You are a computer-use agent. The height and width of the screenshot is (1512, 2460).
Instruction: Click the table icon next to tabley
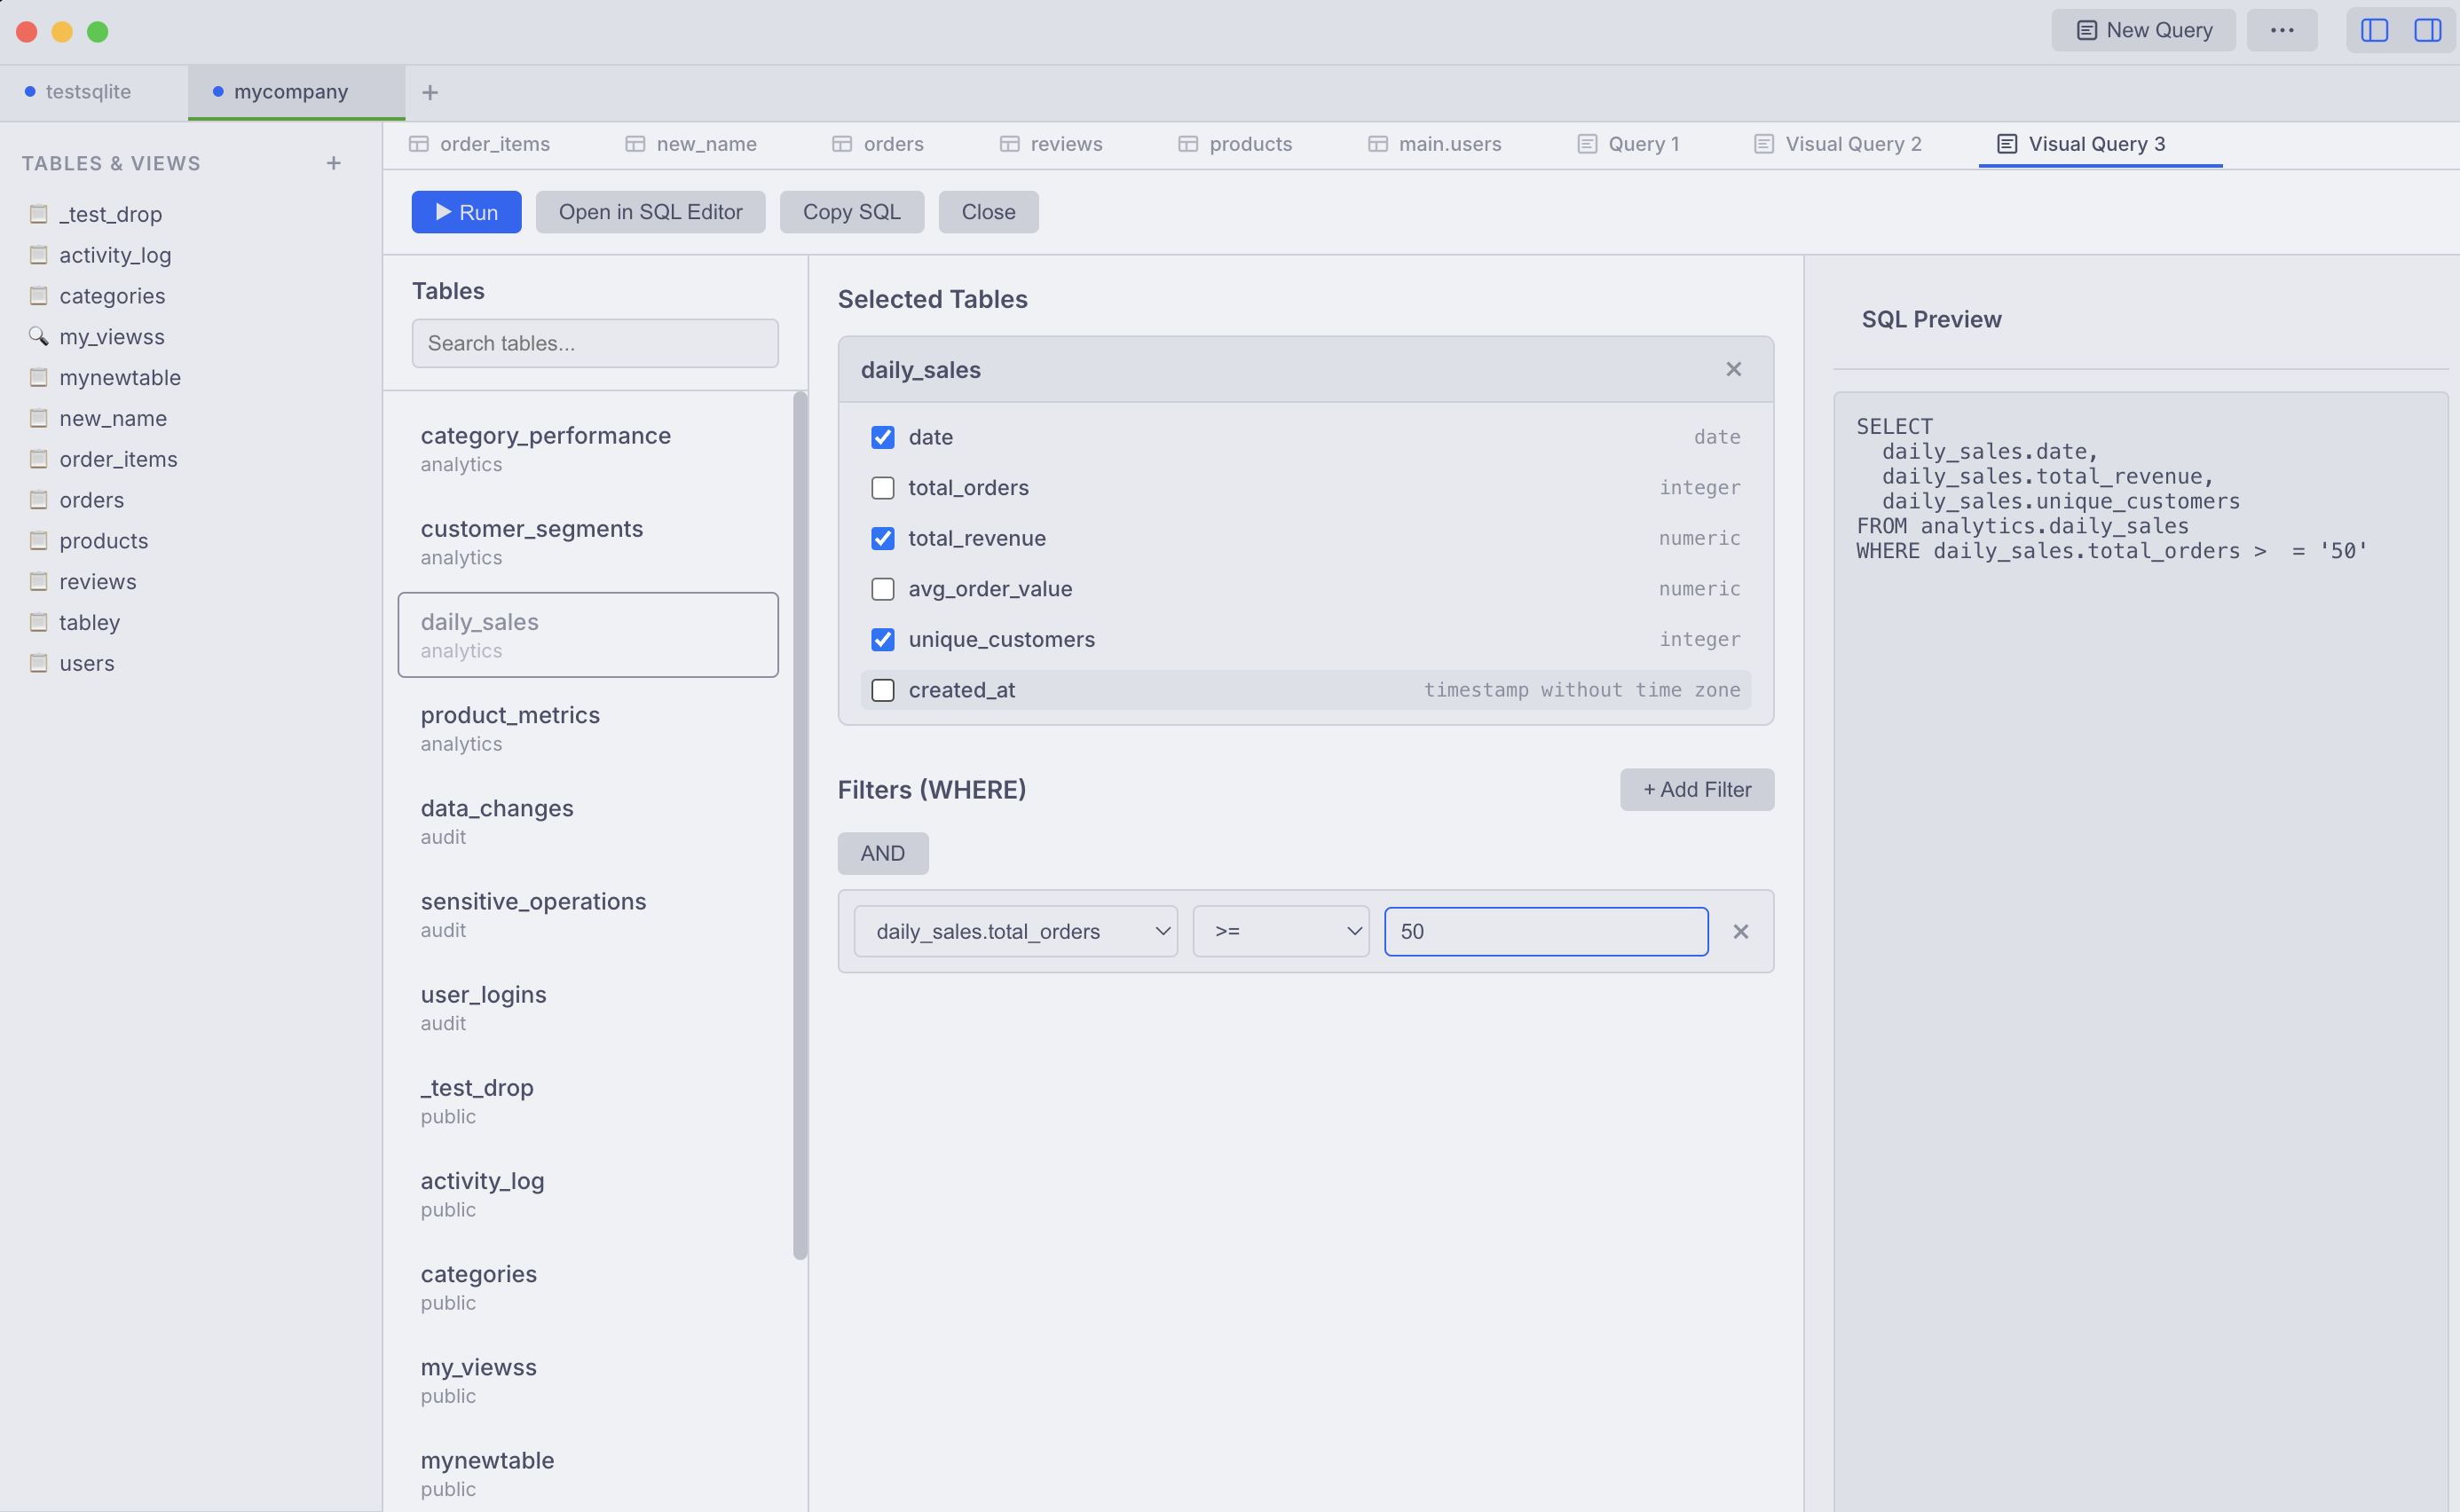click(39, 622)
